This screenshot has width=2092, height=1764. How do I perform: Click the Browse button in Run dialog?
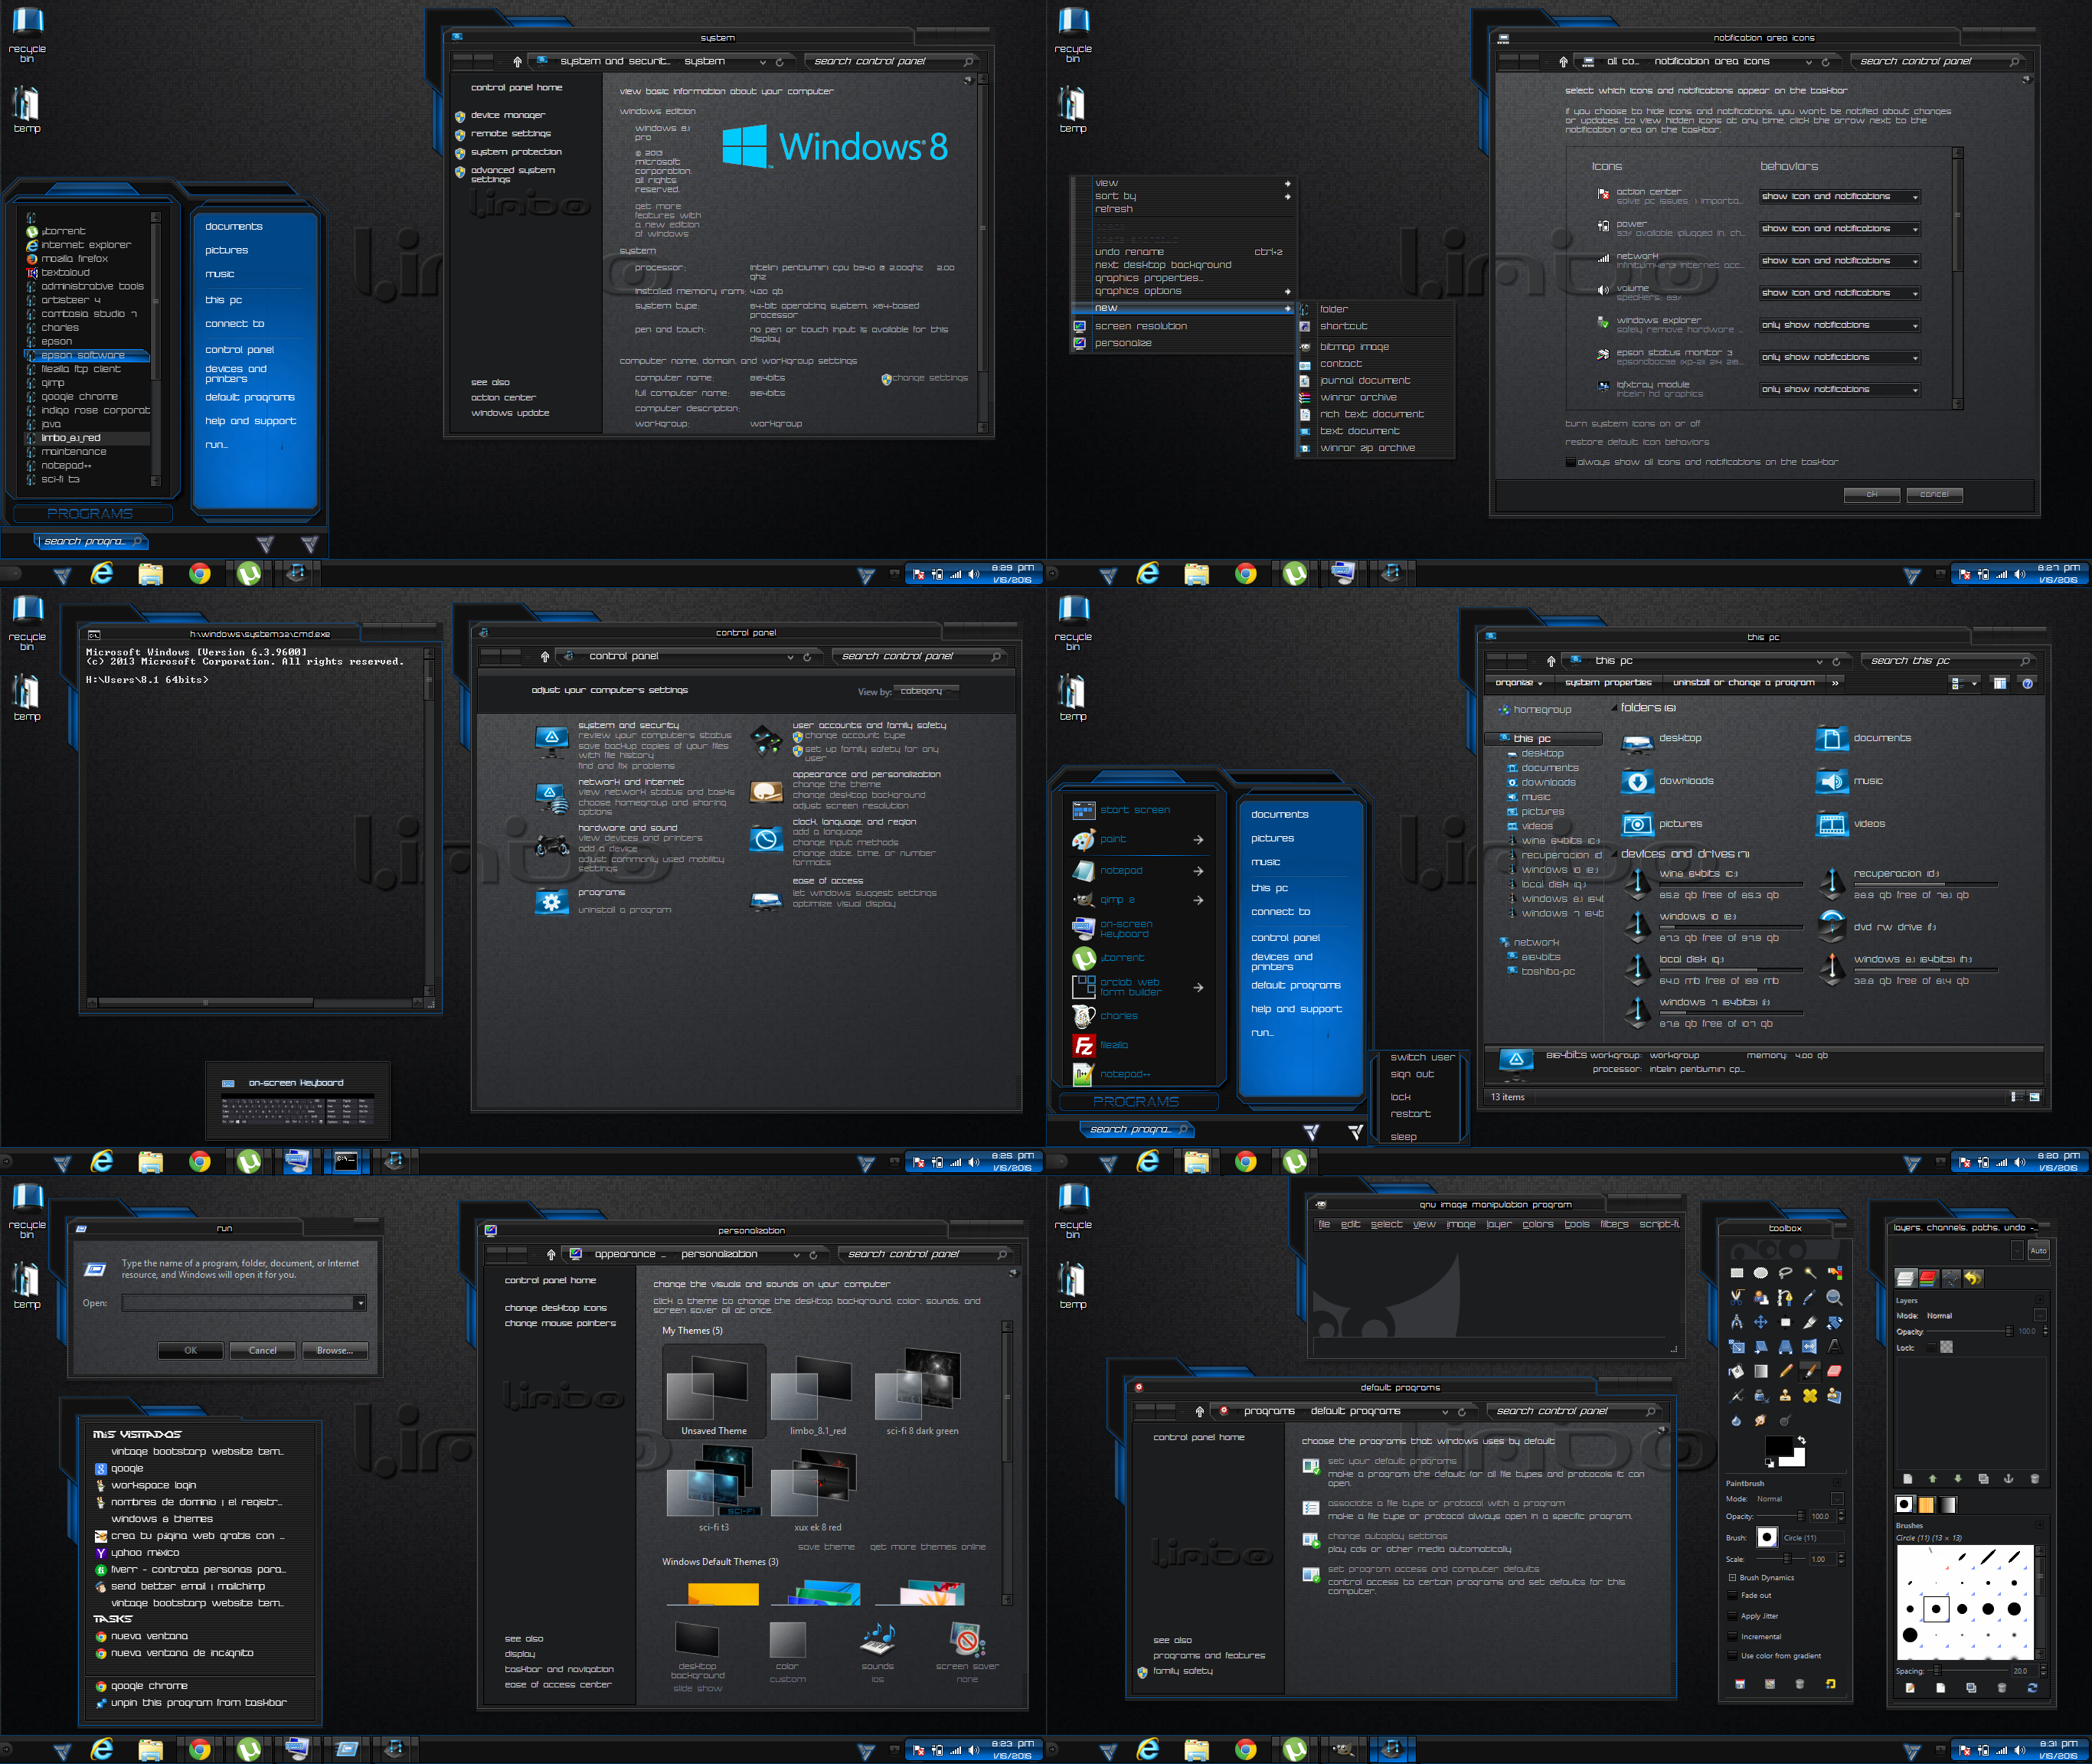[x=334, y=1351]
